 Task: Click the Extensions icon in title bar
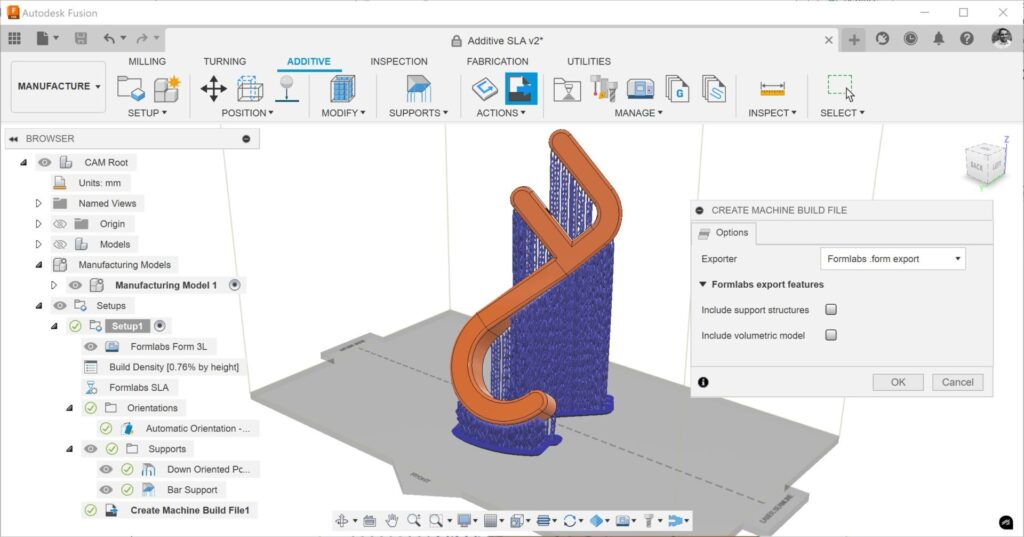[882, 39]
